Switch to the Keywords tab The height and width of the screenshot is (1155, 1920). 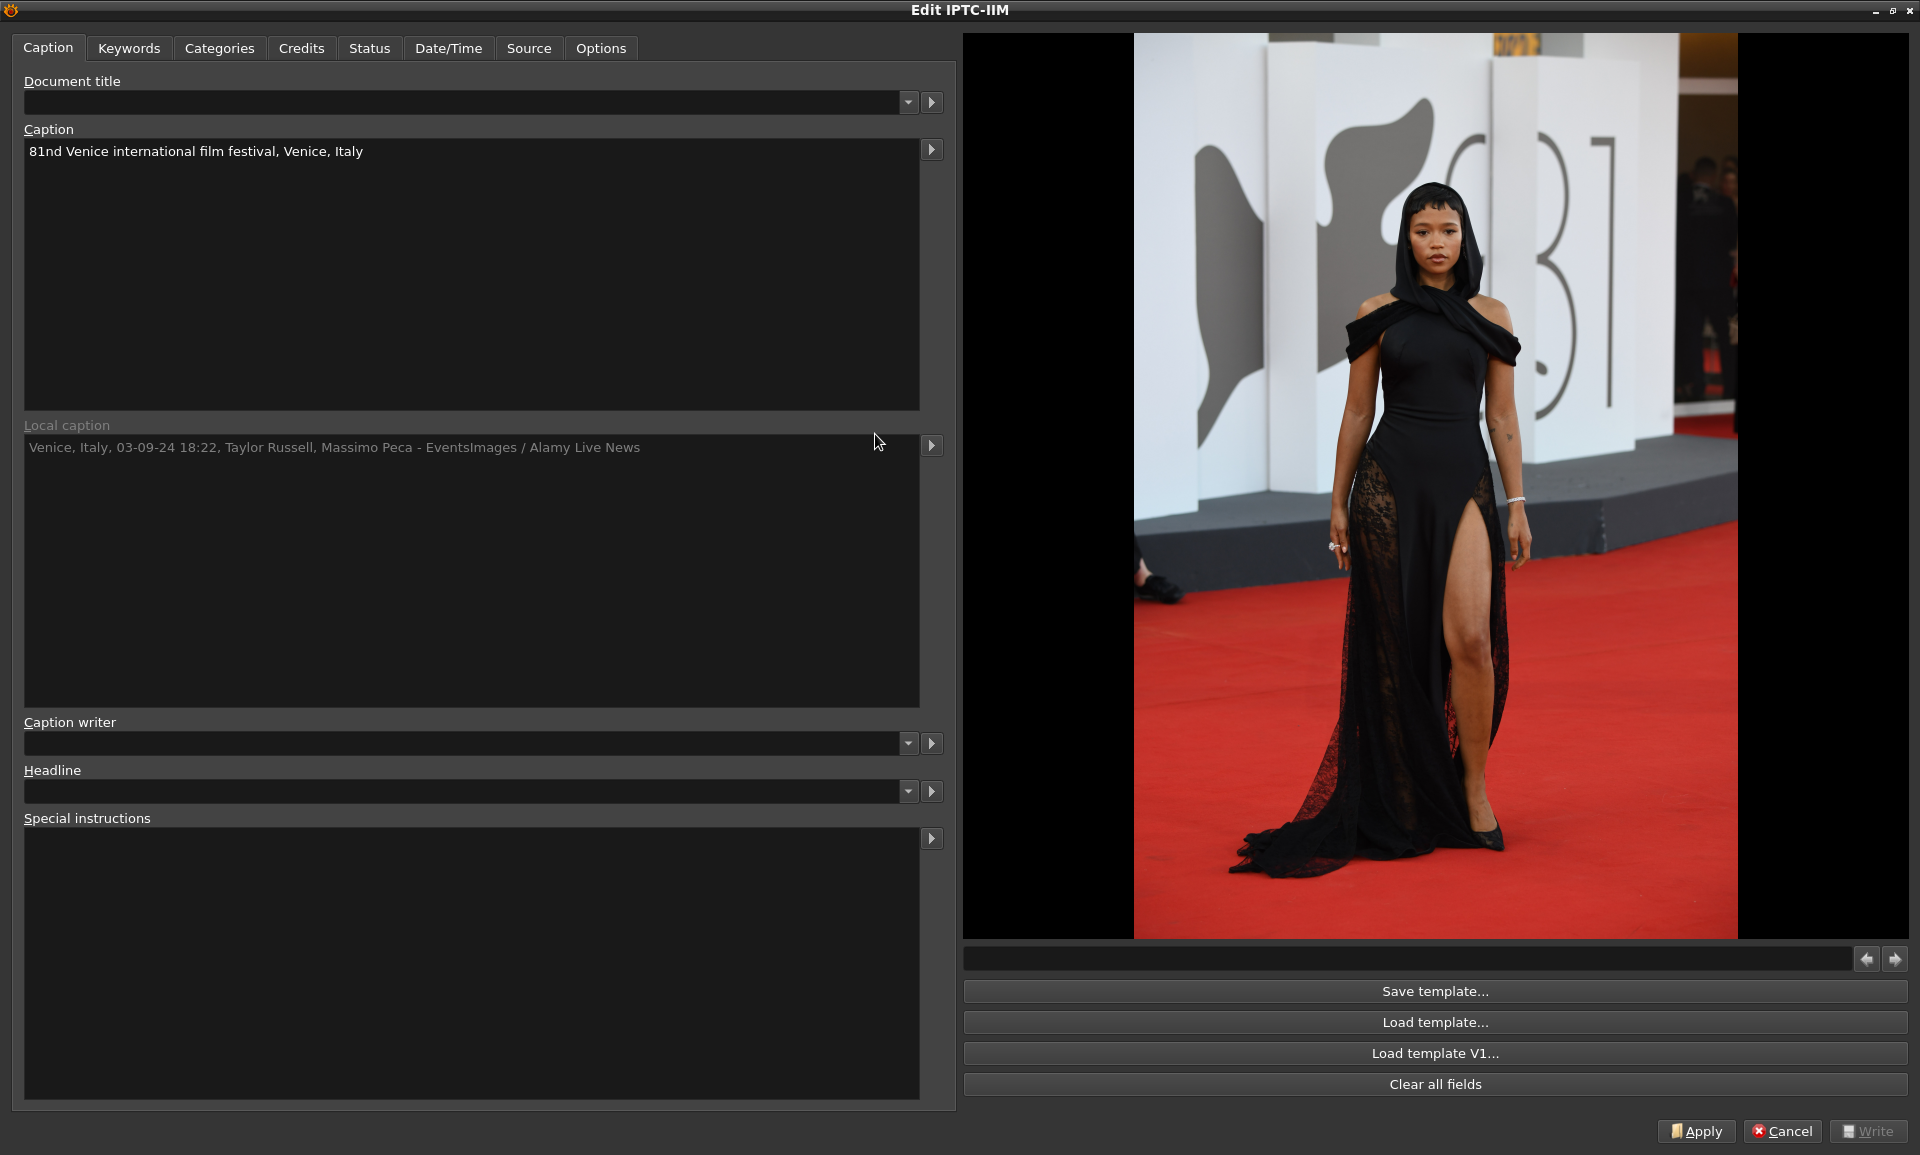pyautogui.click(x=129, y=49)
